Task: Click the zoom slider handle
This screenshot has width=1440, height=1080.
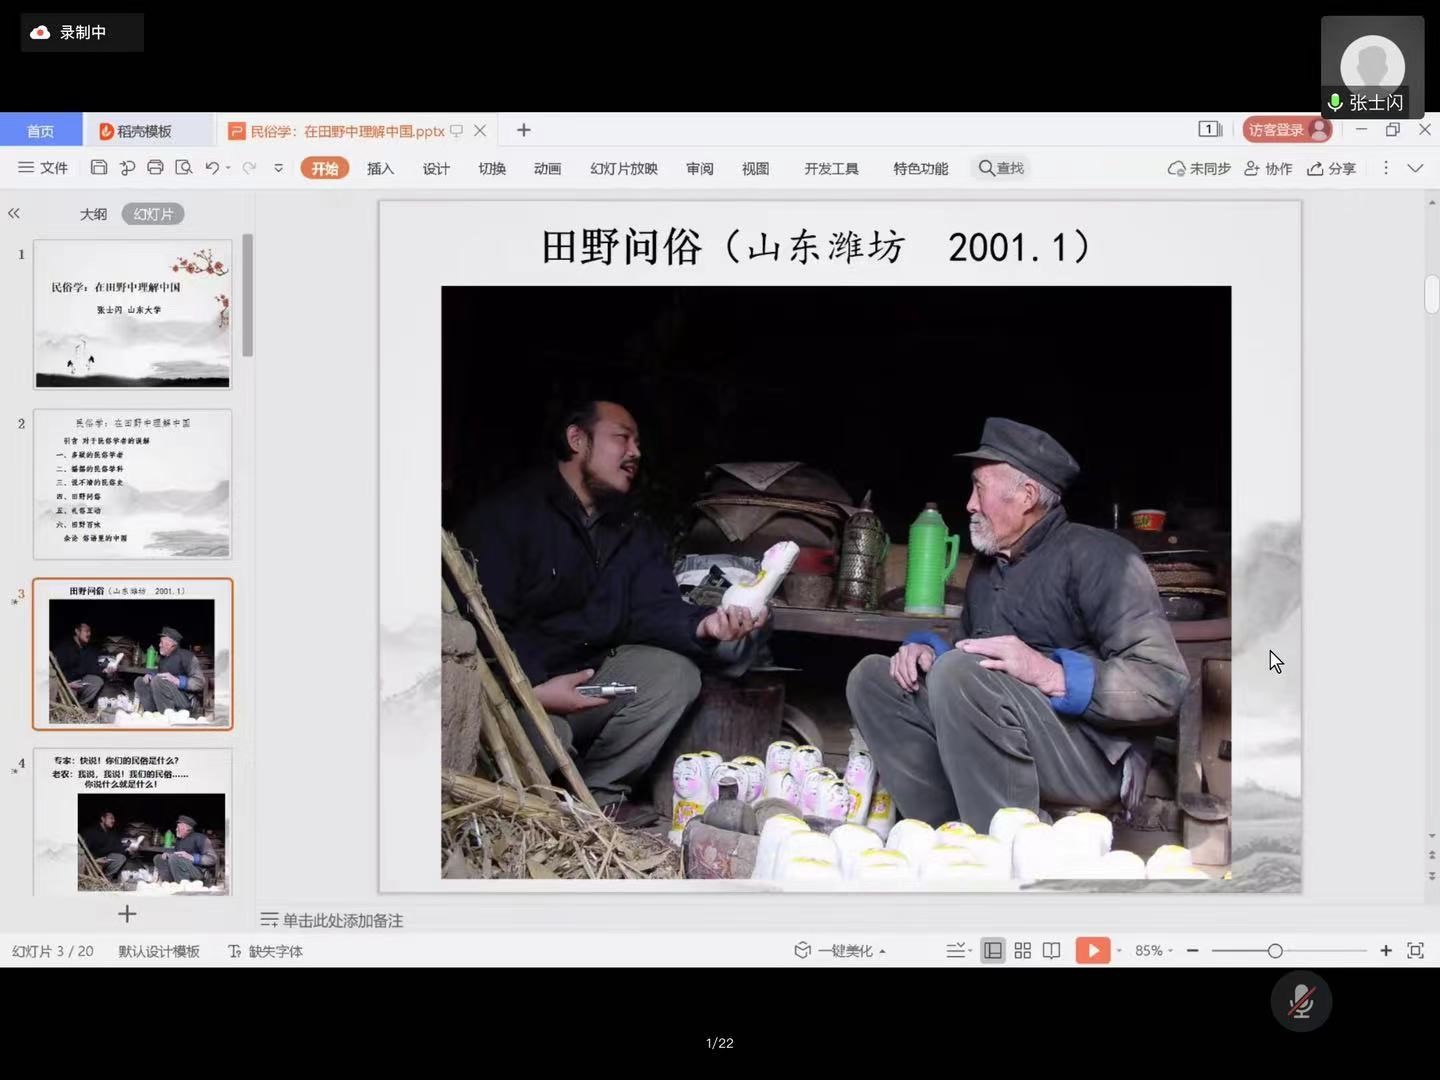Action: [1275, 951]
